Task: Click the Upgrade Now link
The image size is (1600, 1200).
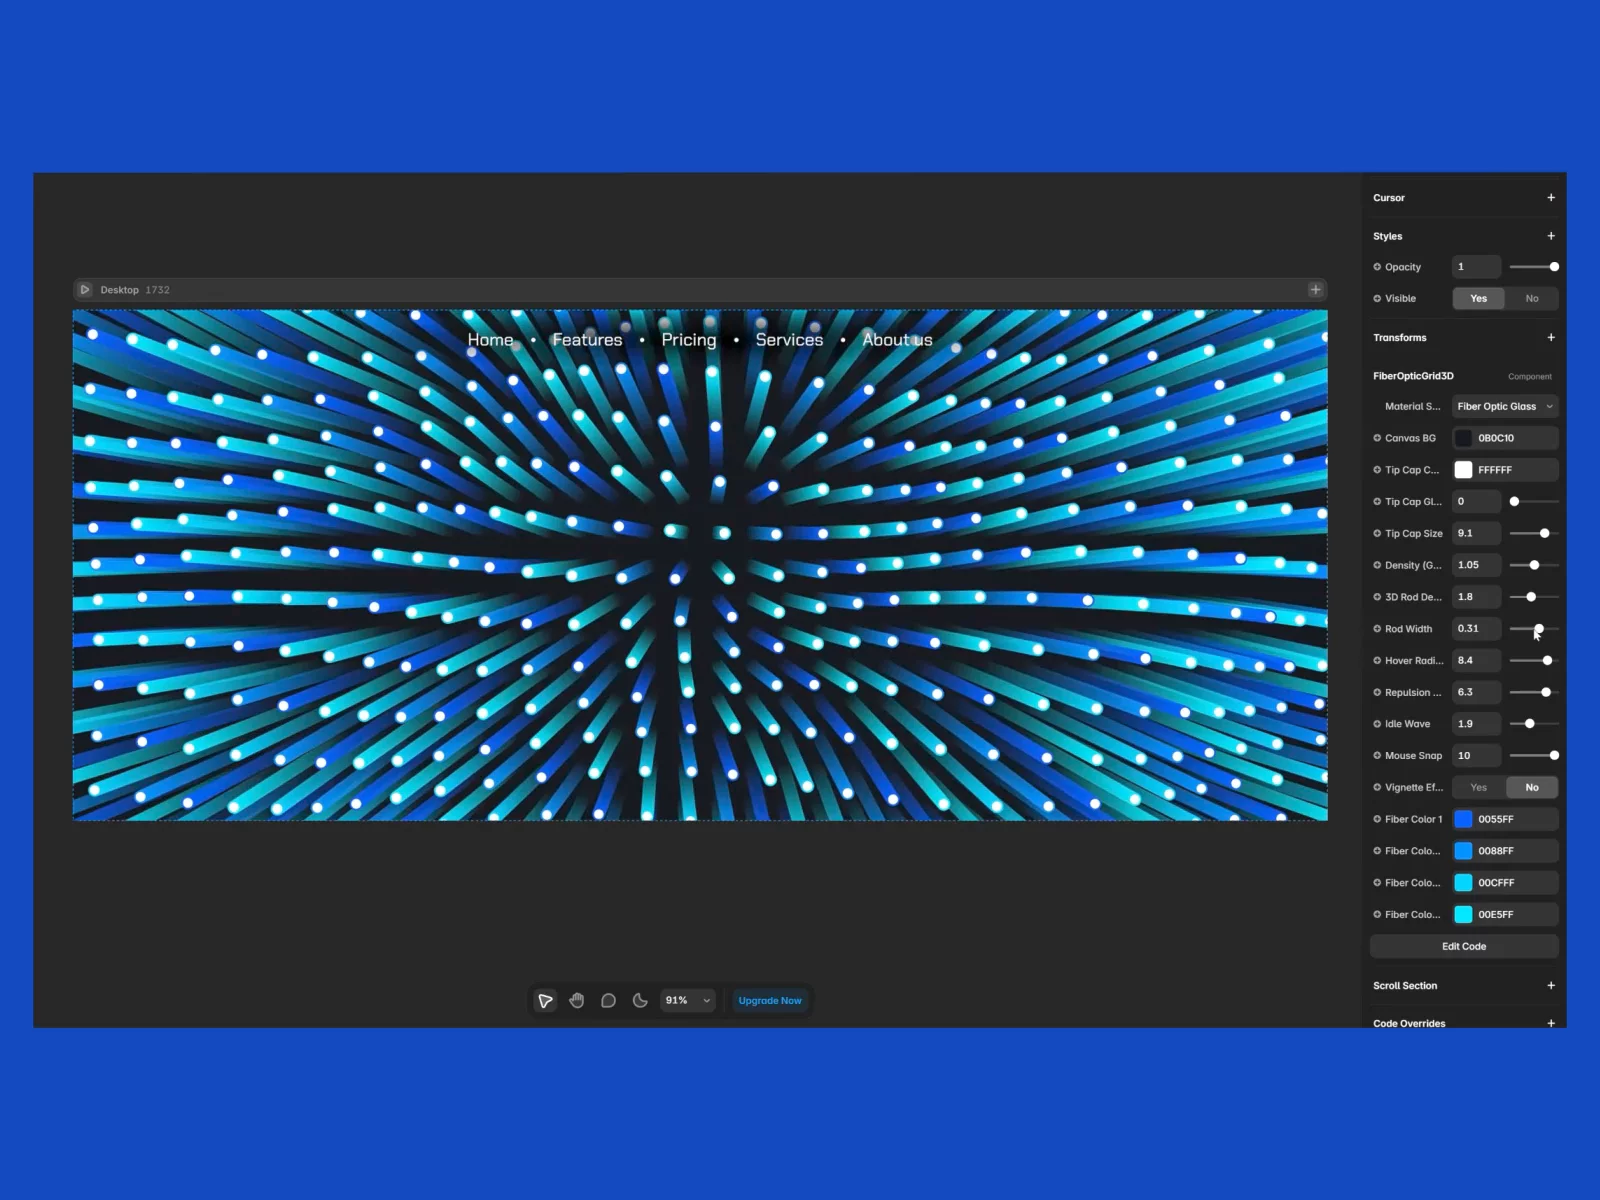Action: pyautogui.click(x=770, y=1000)
